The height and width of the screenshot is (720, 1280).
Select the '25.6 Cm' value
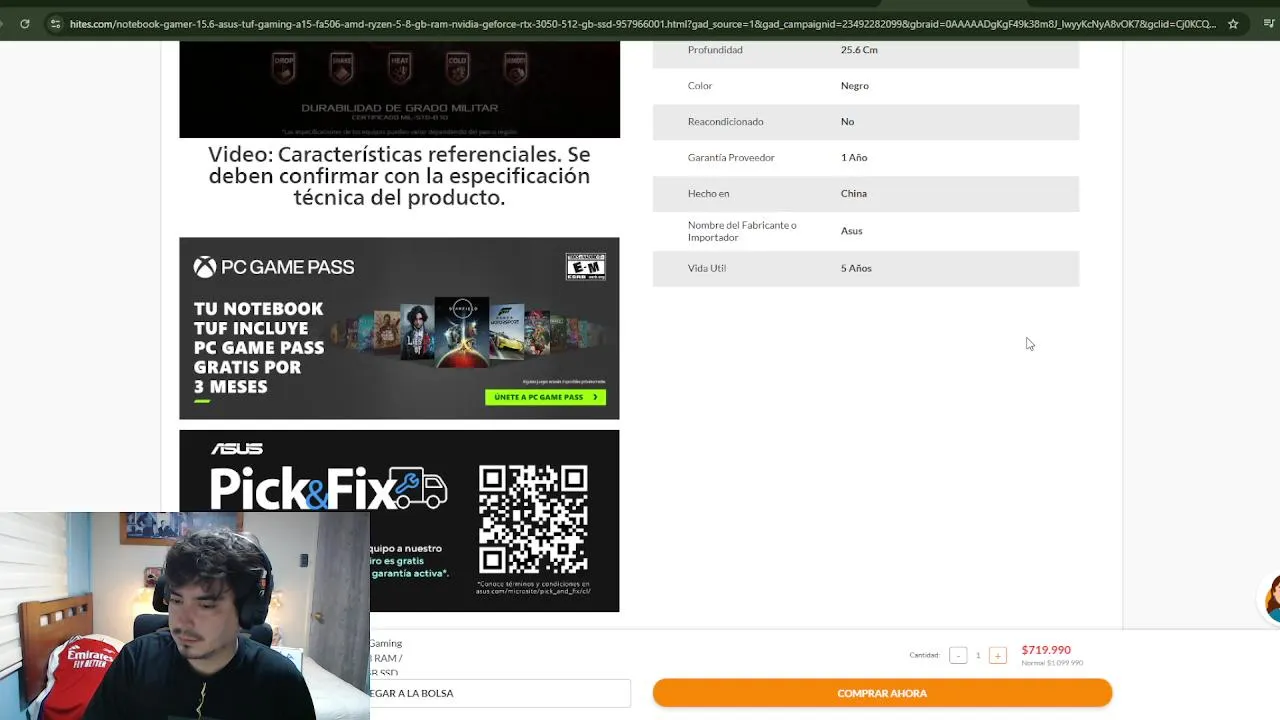point(859,49)
